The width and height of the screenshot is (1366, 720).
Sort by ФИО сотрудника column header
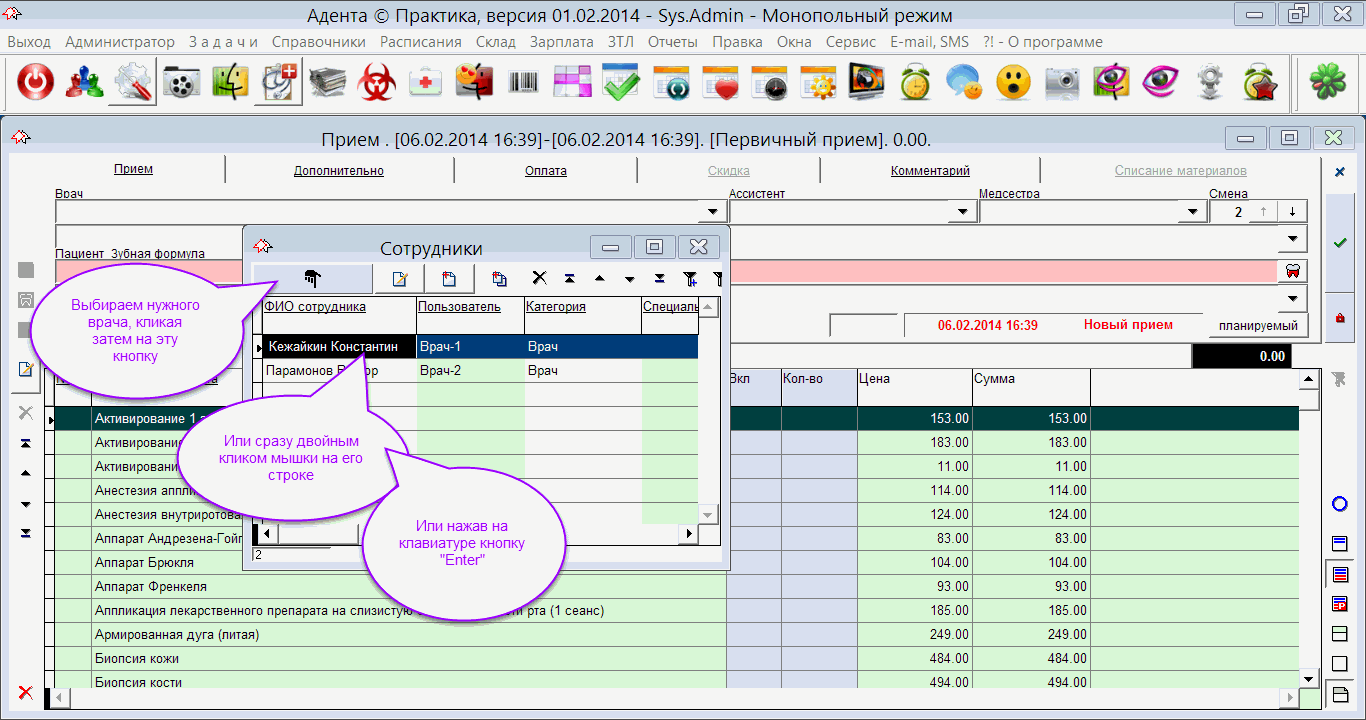[x=316, y=307]
